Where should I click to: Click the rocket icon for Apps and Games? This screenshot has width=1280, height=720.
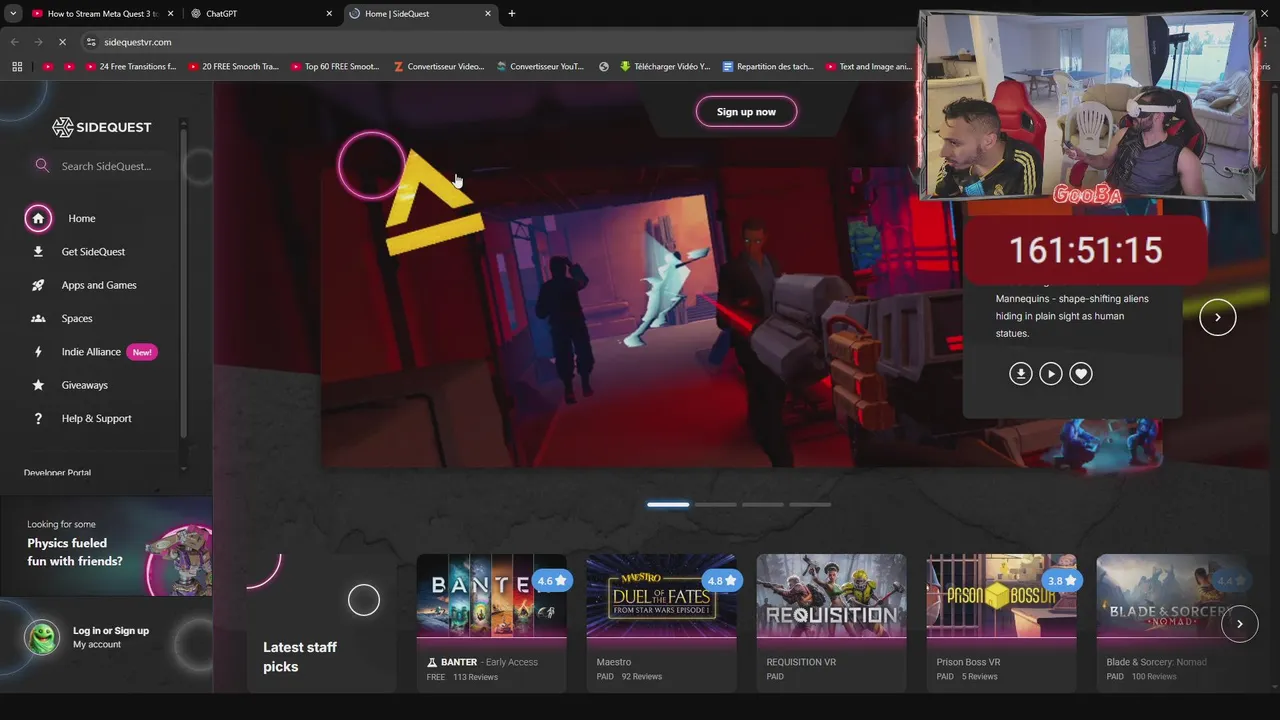pos(38,285)
